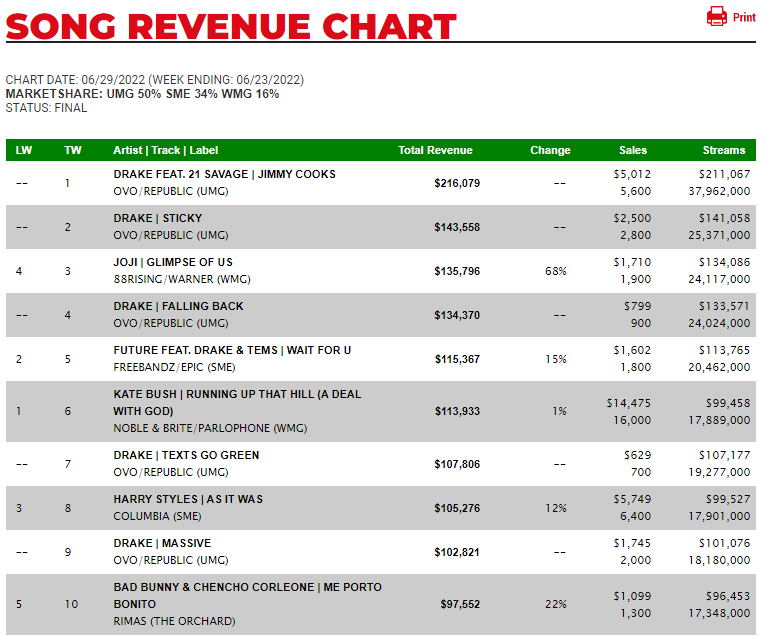Click label 88RISING/WARNER (WMG)

coord(182,279)
